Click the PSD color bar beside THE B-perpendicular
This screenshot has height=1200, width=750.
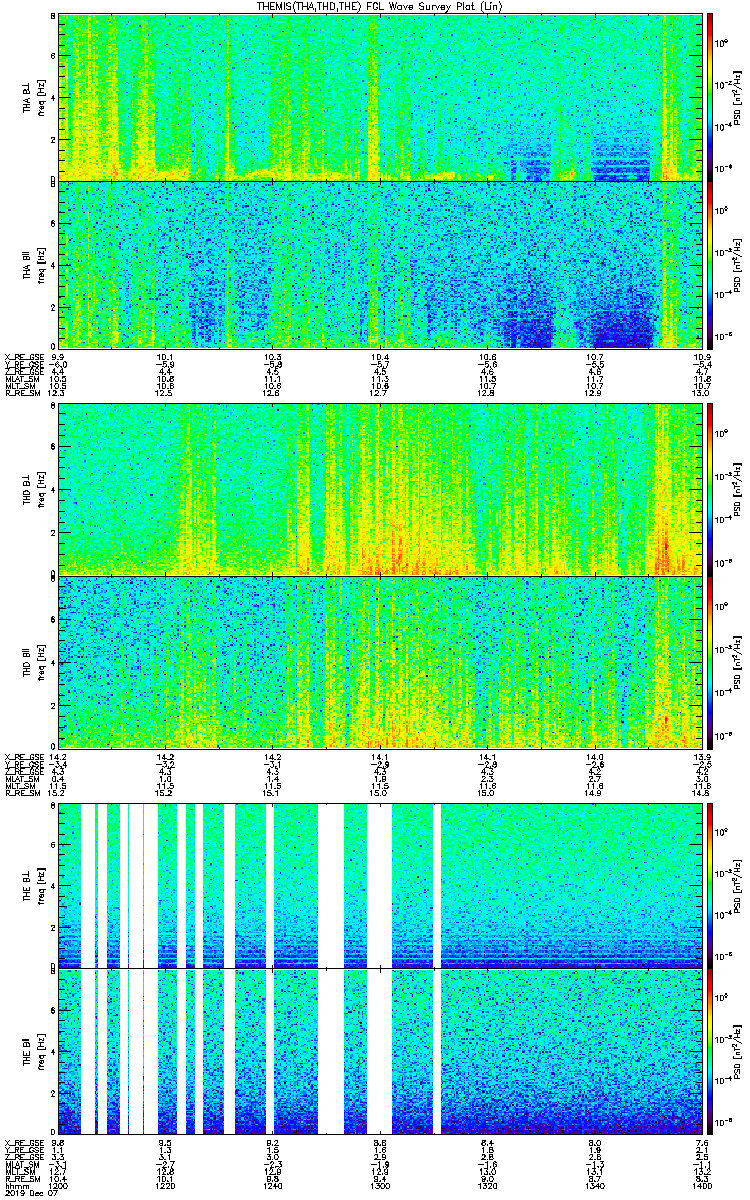(x=710, y=885)
